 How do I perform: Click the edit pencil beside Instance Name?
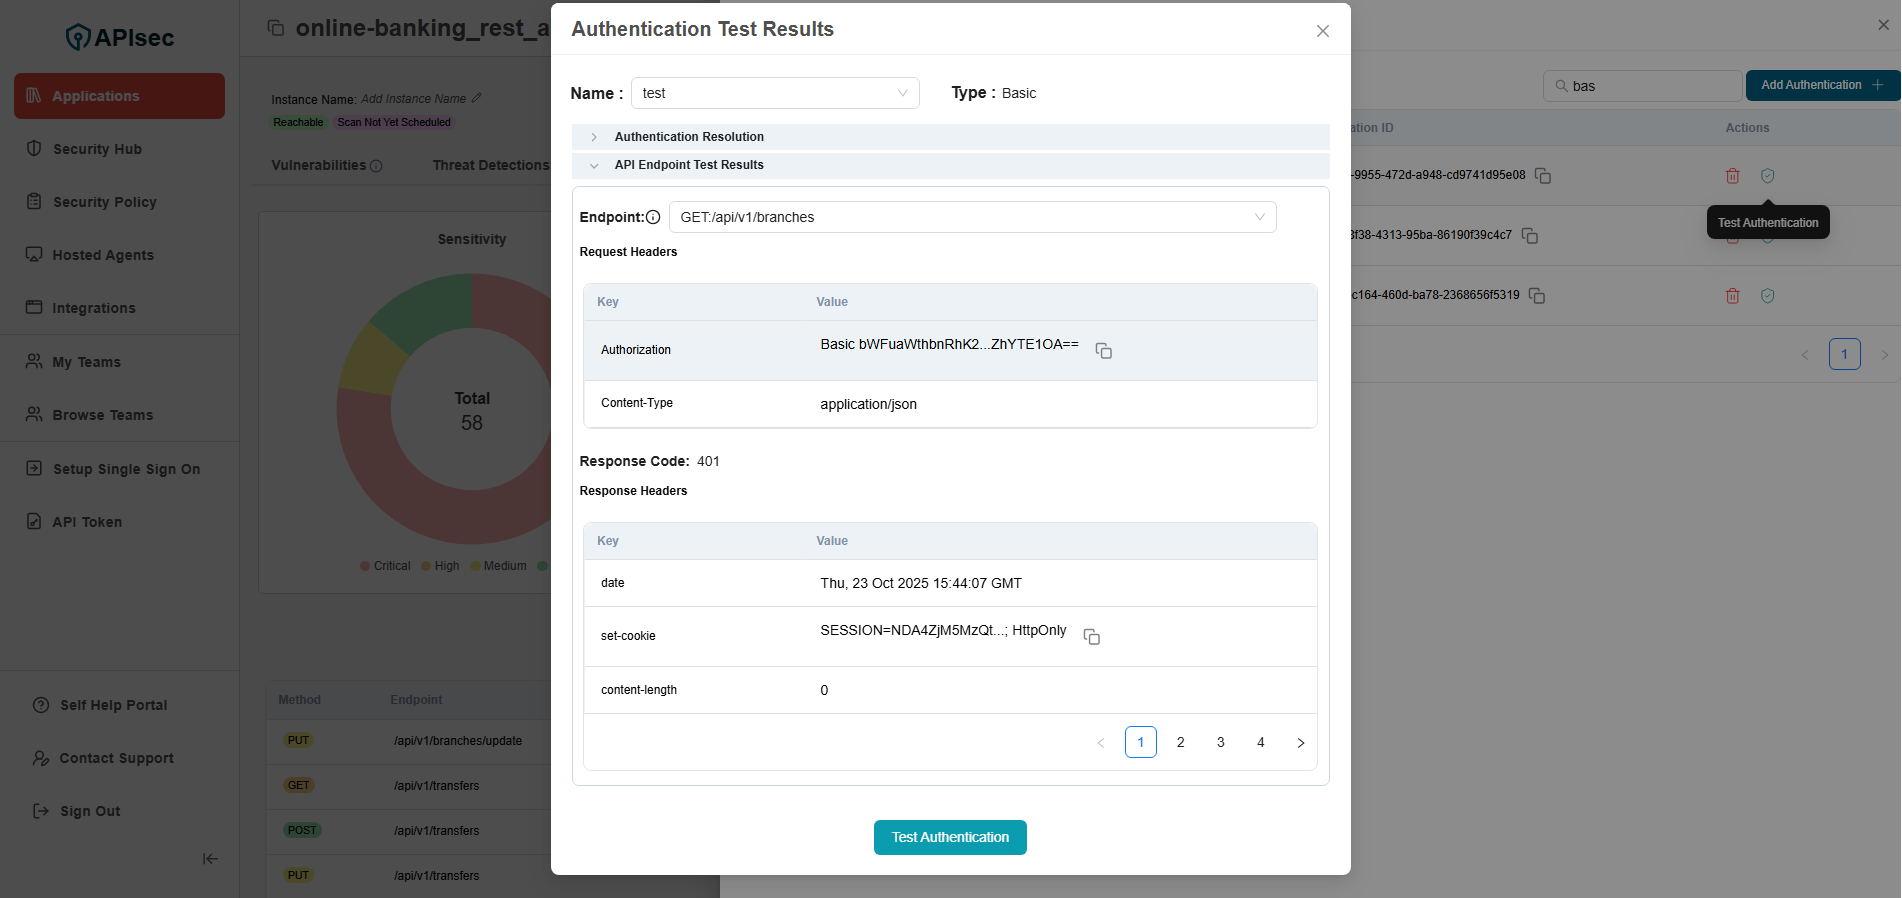[x=477, y=98]
